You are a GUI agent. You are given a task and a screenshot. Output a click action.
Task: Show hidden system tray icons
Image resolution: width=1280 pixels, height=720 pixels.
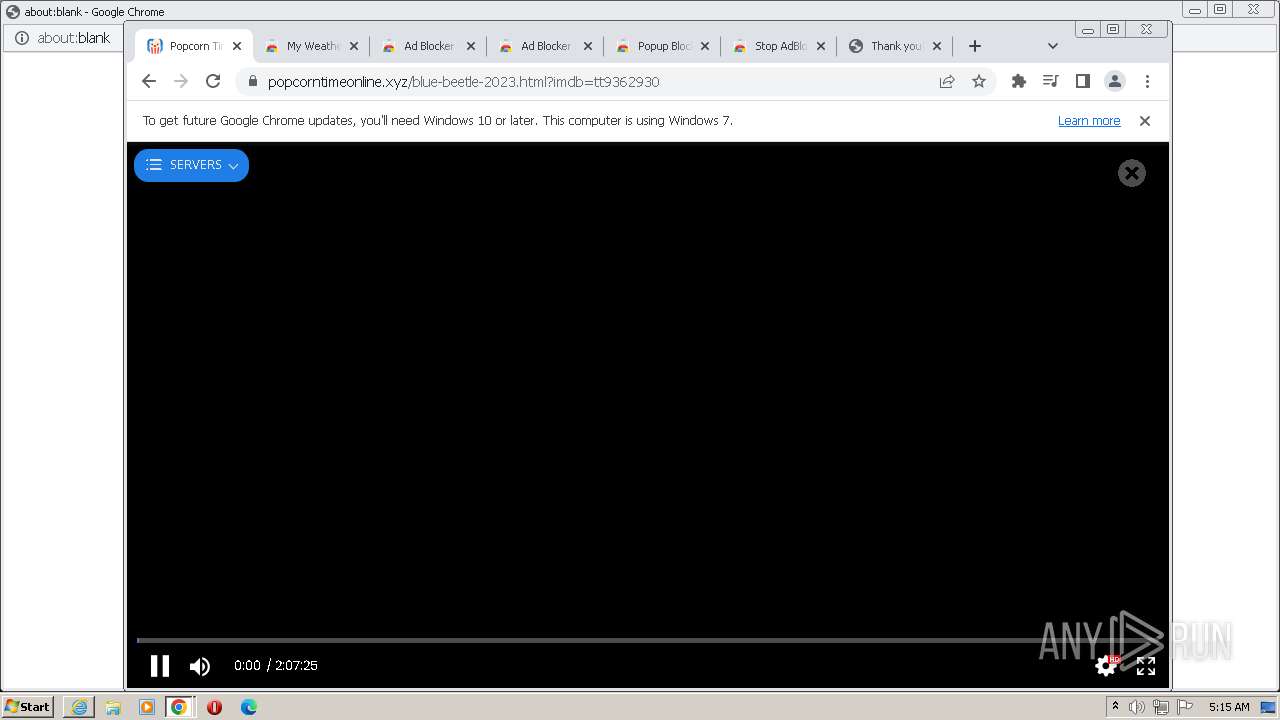(x=1115, y=707)
